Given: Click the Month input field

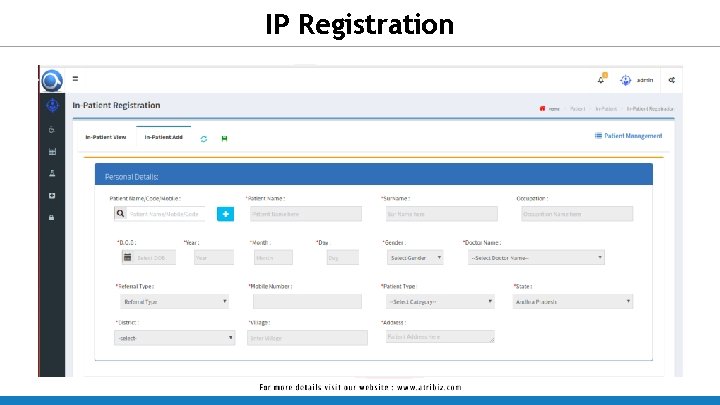Looking at the screenshot, I should [x=273, y=258].
